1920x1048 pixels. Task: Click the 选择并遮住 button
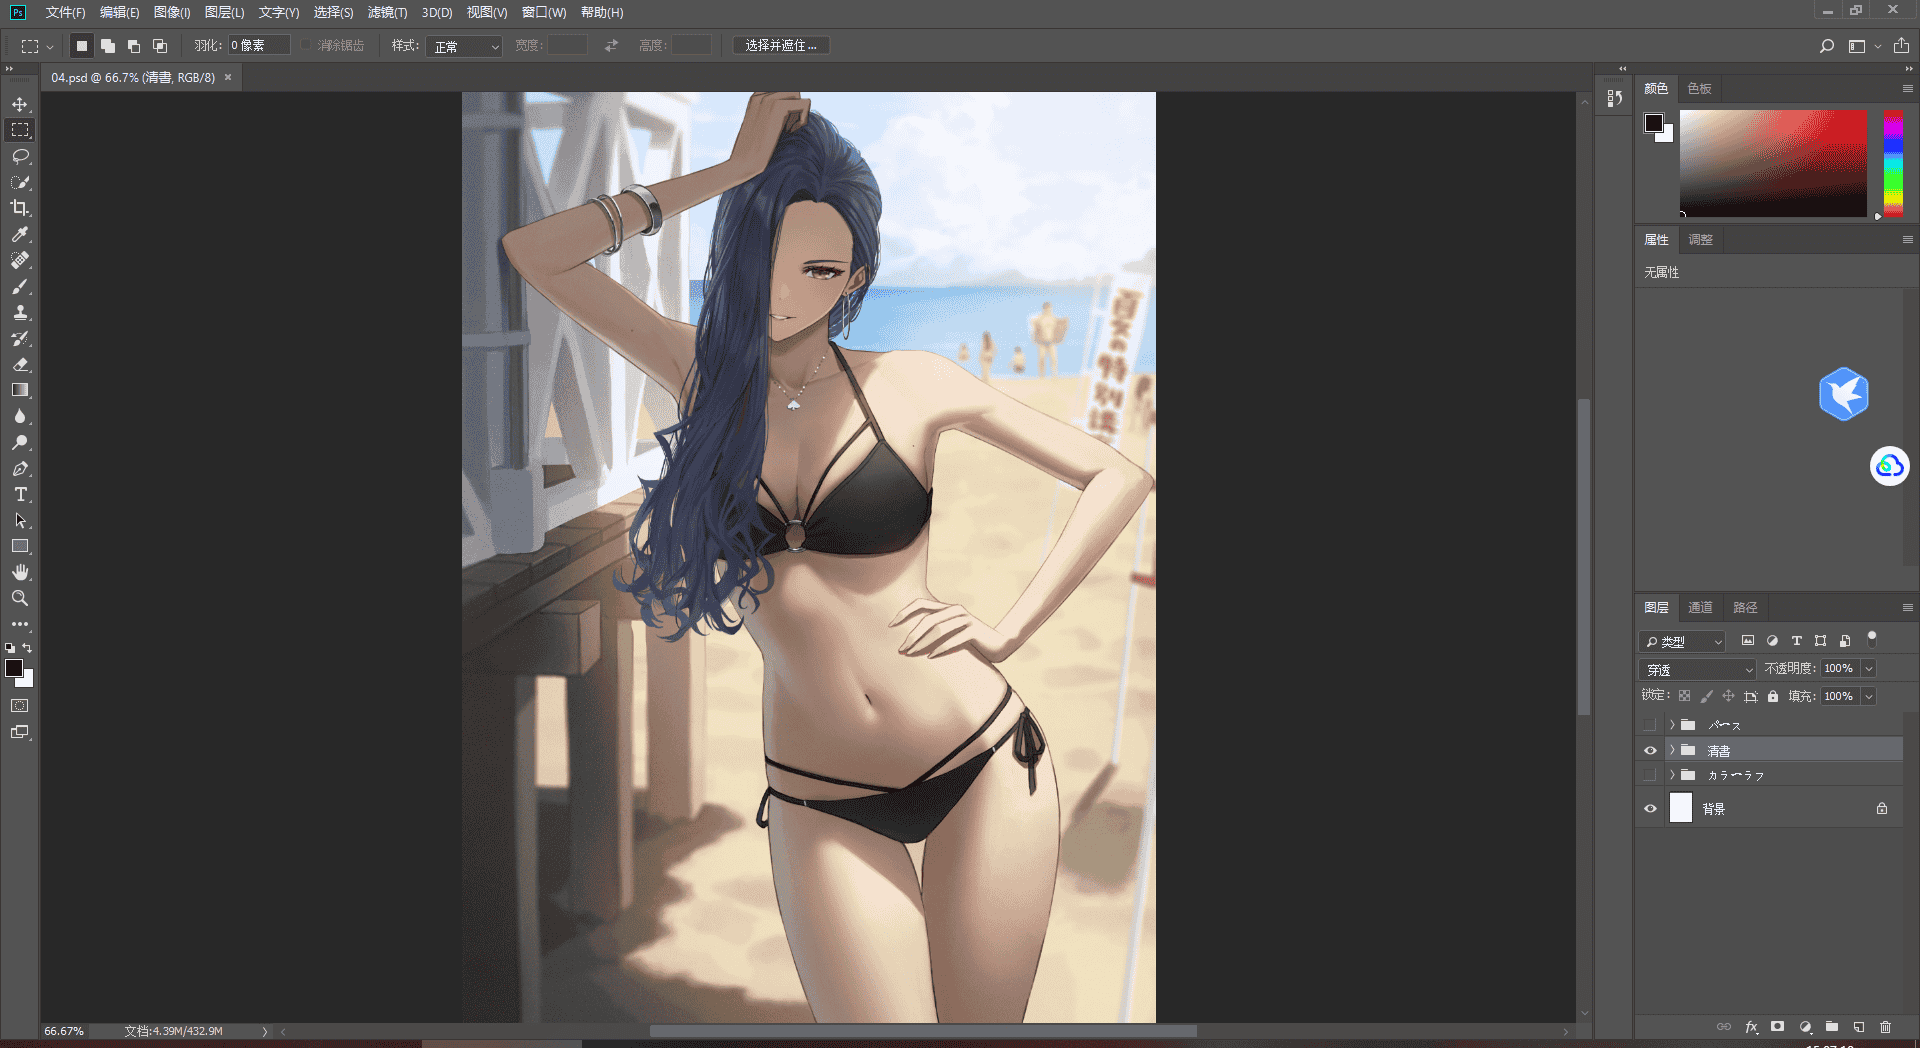point(781,46)
